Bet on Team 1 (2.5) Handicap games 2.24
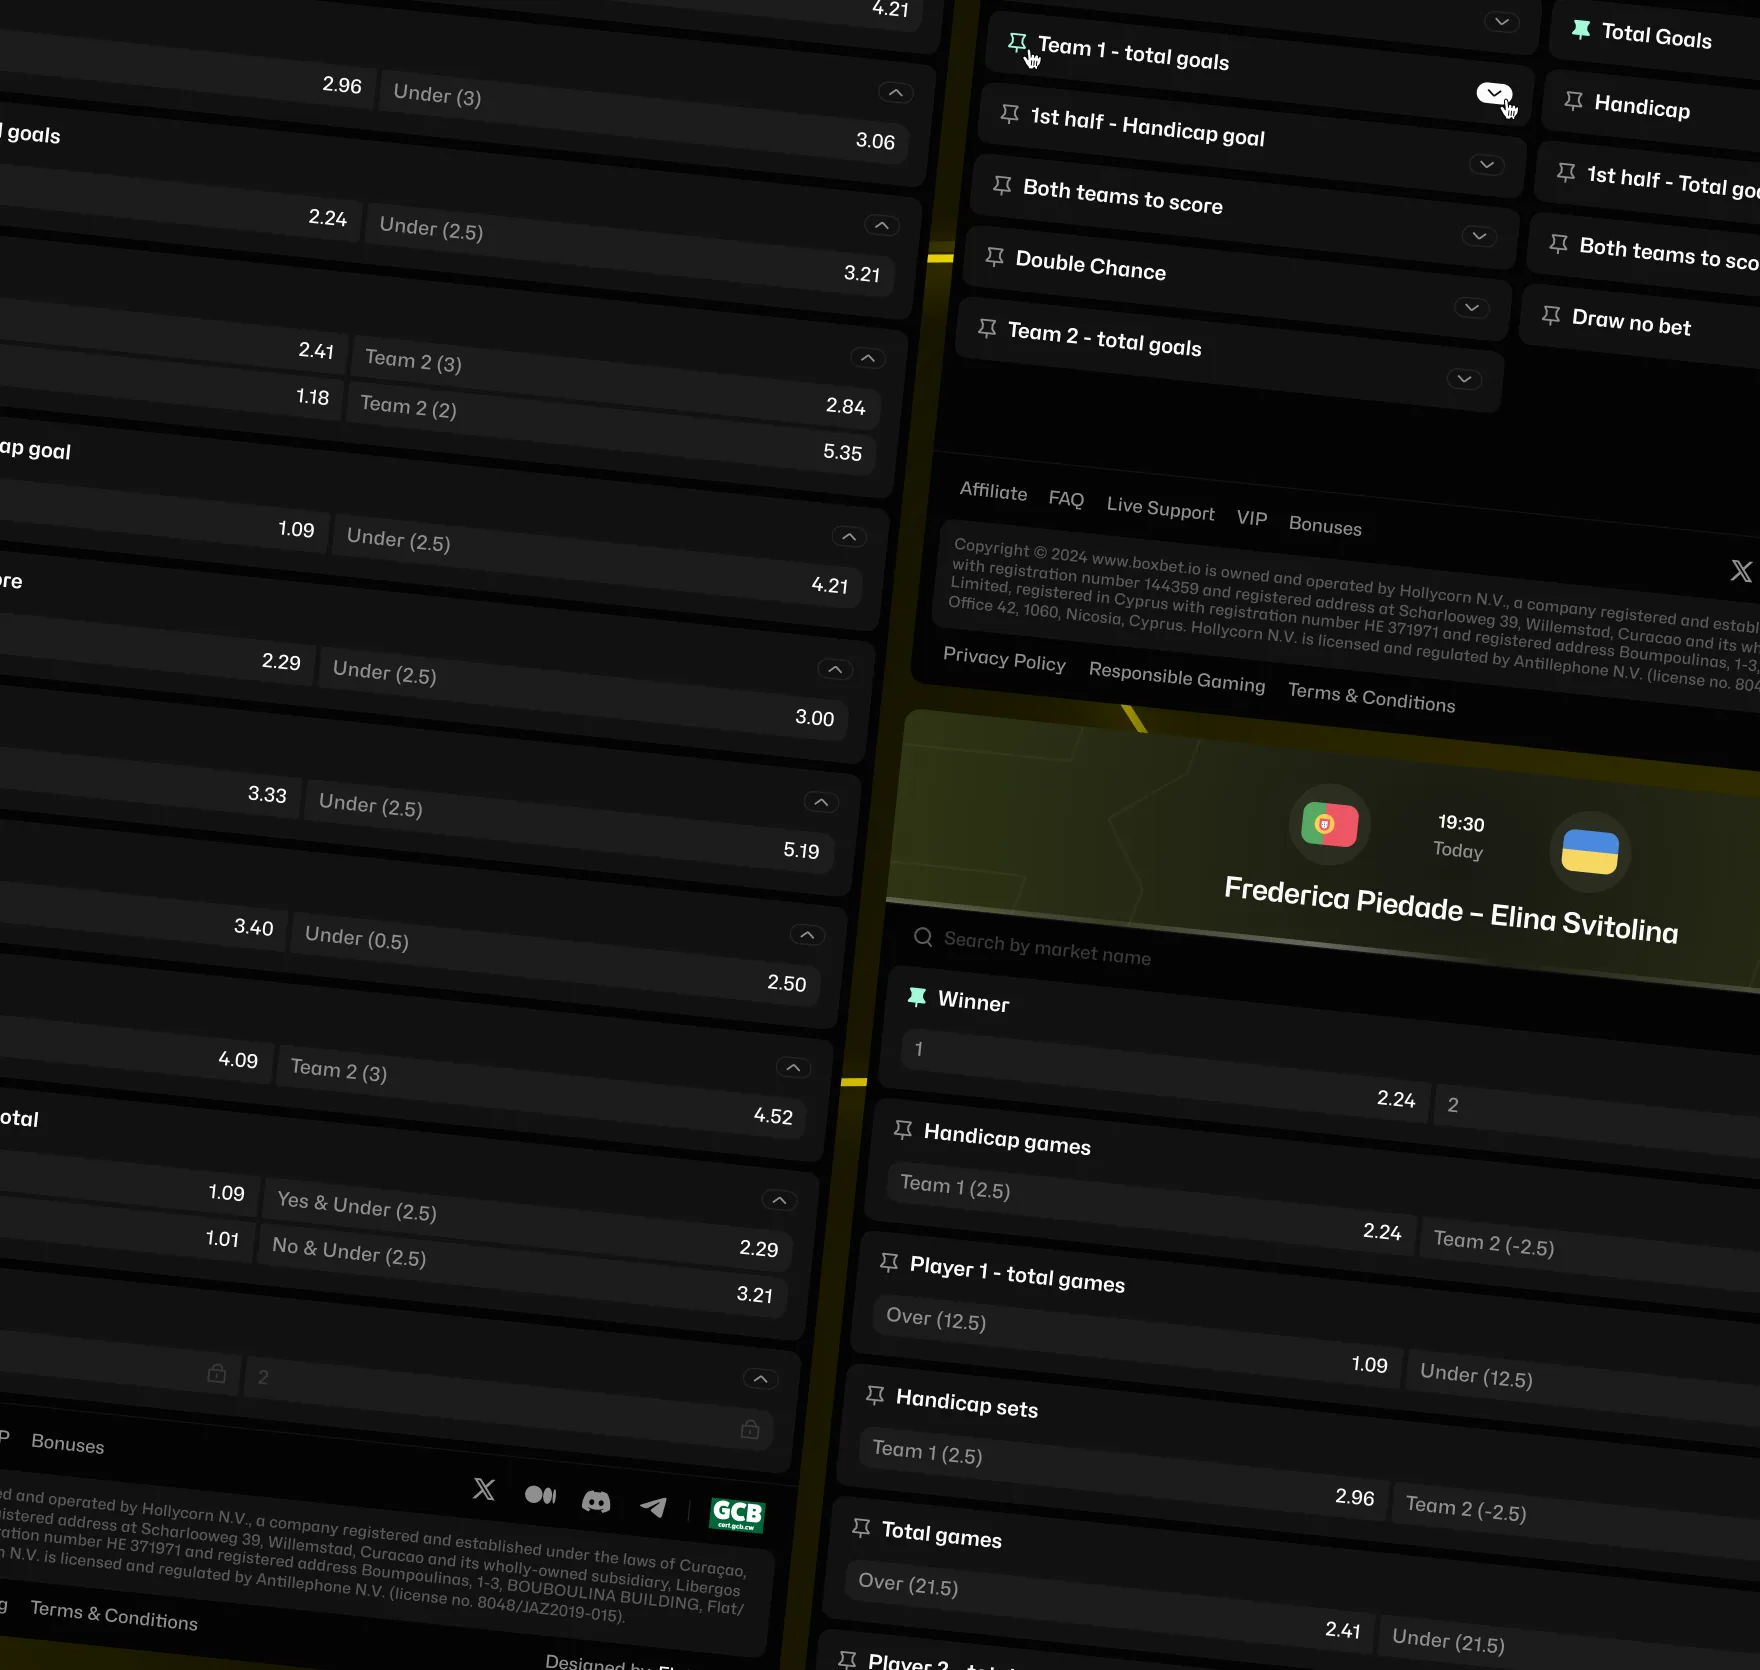Screen dimensions: 1760x1670 [1151, 1208]
